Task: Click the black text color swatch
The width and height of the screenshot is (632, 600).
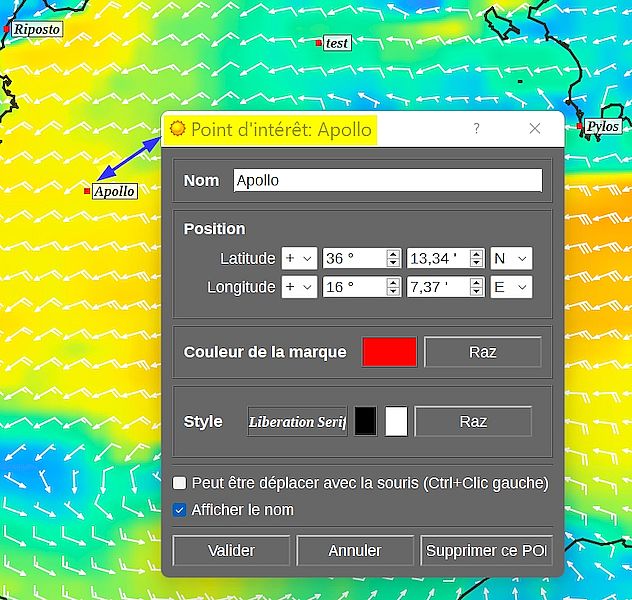Action: (x=366, y=421)
